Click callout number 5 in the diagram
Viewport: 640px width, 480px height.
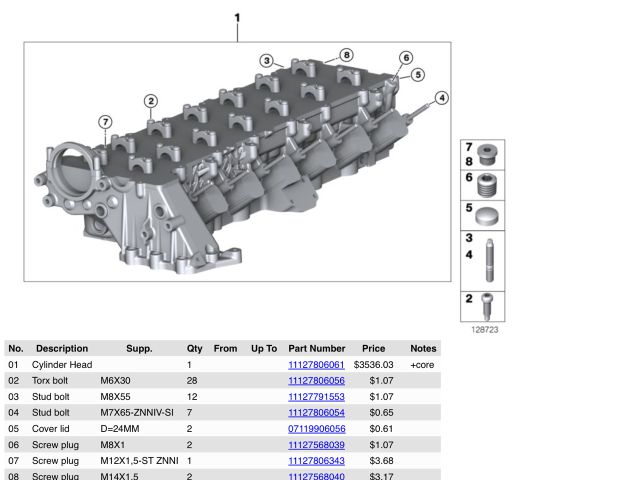tap(417, 74)
